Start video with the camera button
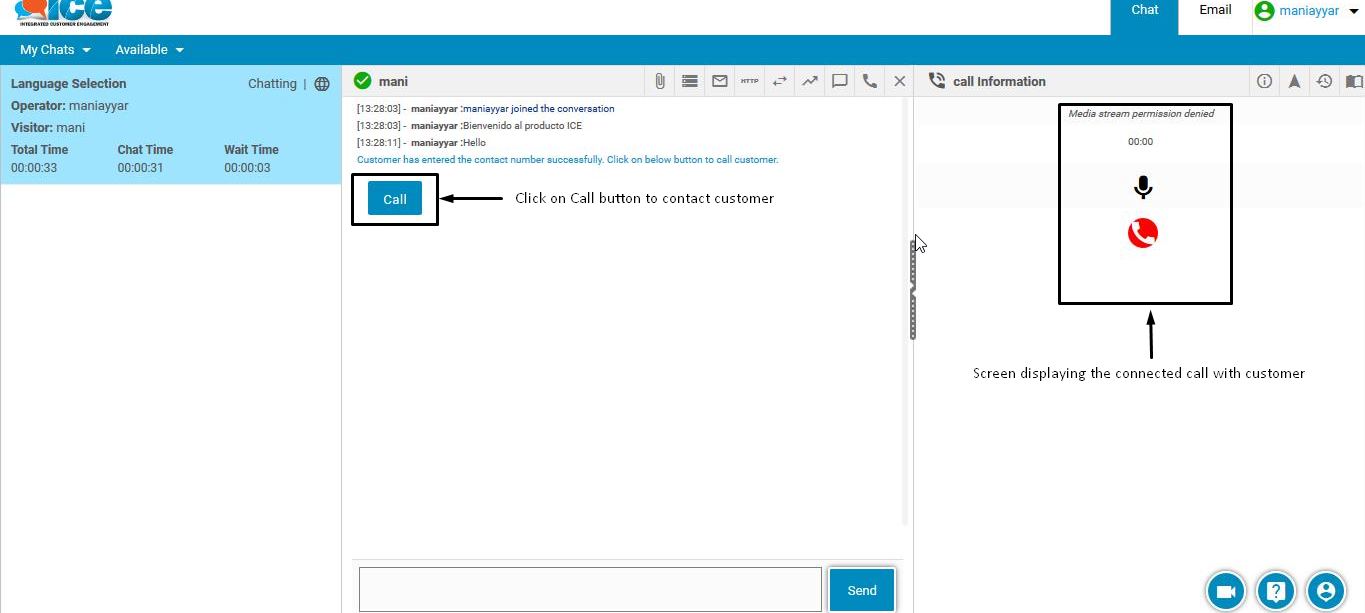Viewport: 1365px width, 613px height. pyautogui.click(x=1225, y=591)
